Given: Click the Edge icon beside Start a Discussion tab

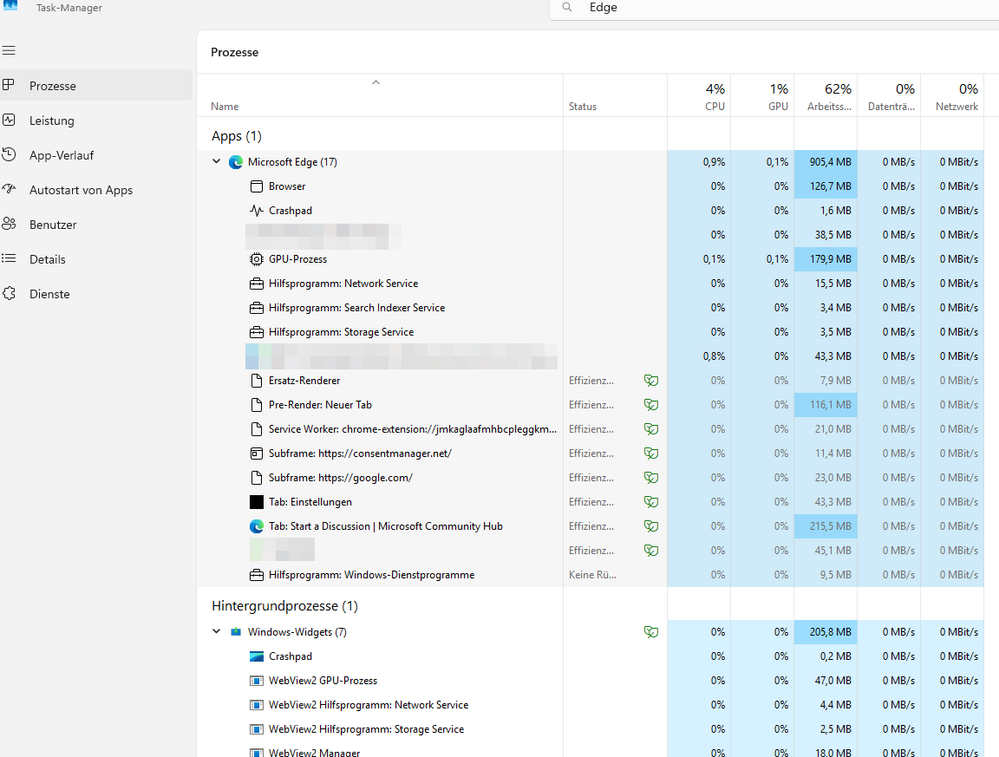Looking at the screenshot, I should (x=256, y=526).
